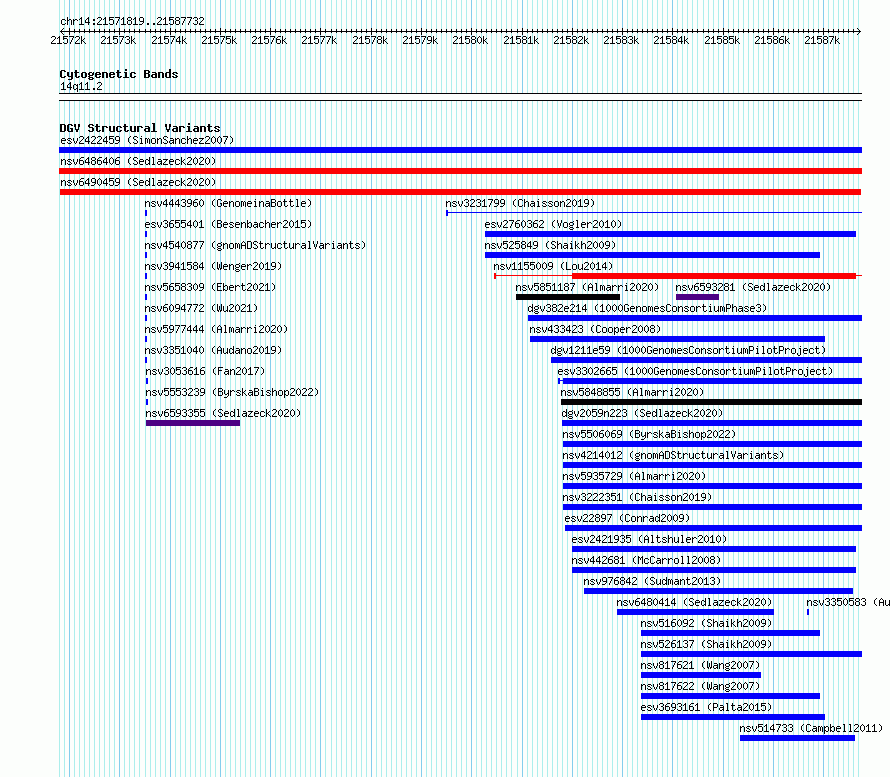Open esv3693161 (Palta2015) variant
Screen dimensions: 890x777
click(x=706, y=707)
